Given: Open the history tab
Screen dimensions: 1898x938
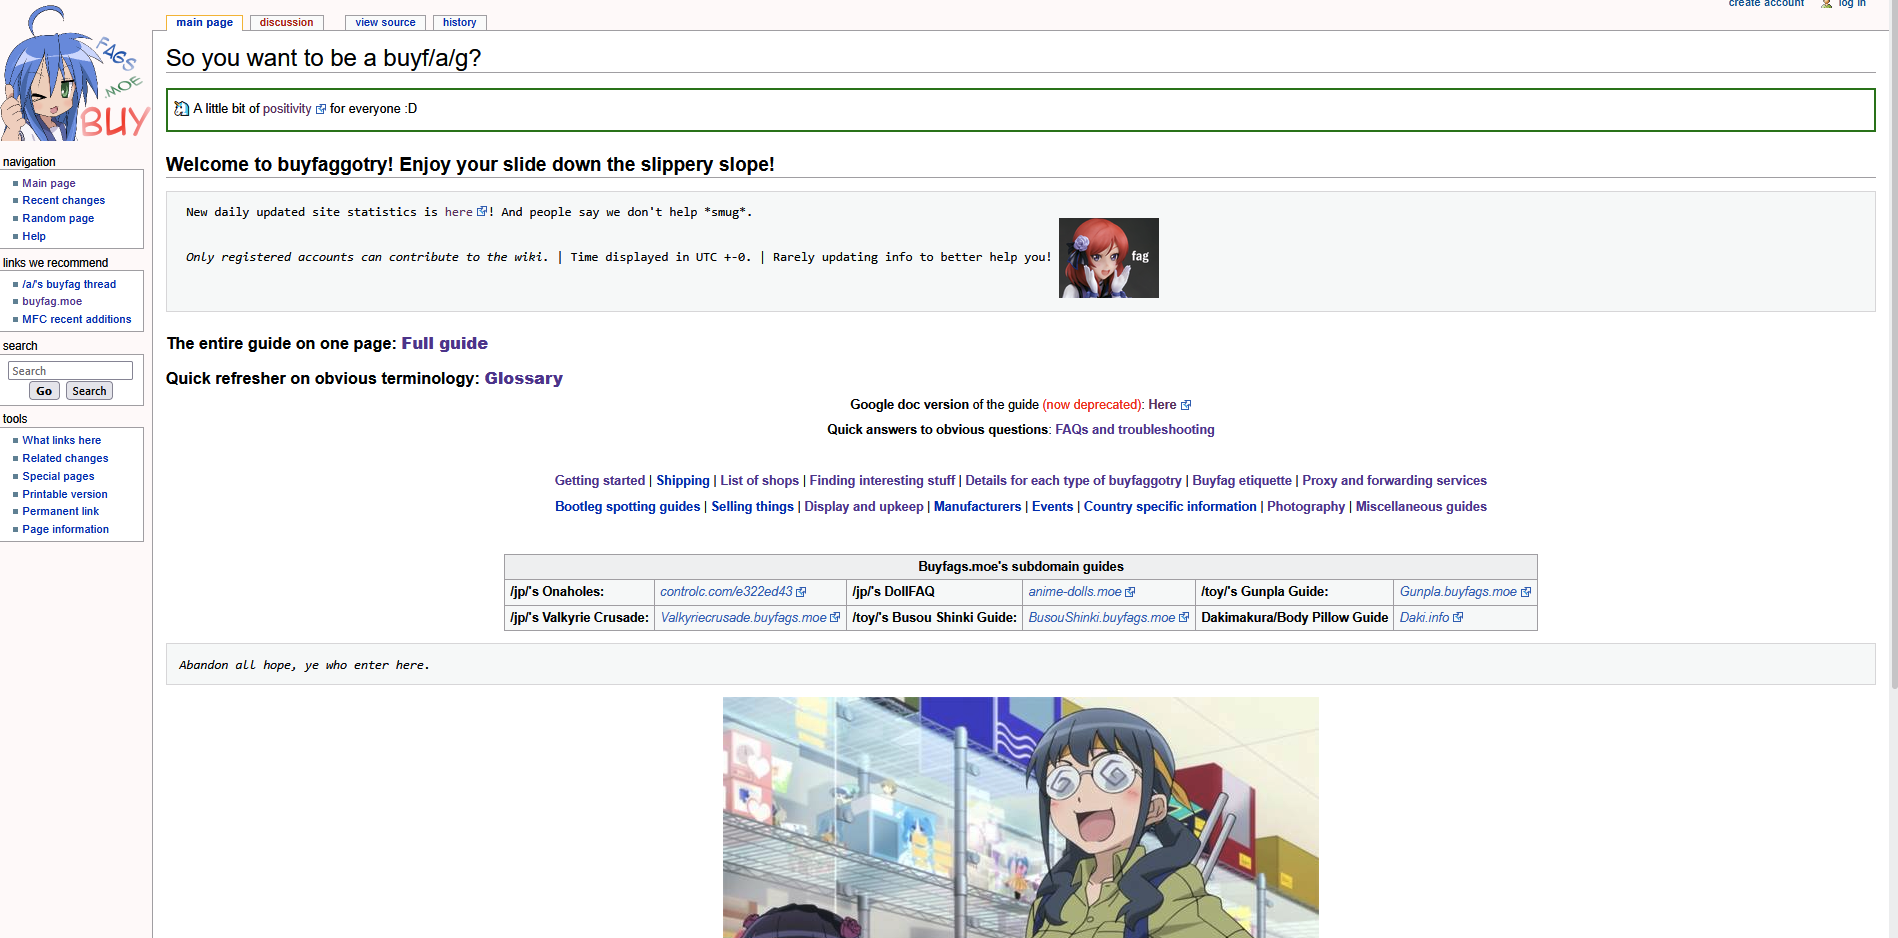Looking at the screenshot, I should [x=460, y=23].
